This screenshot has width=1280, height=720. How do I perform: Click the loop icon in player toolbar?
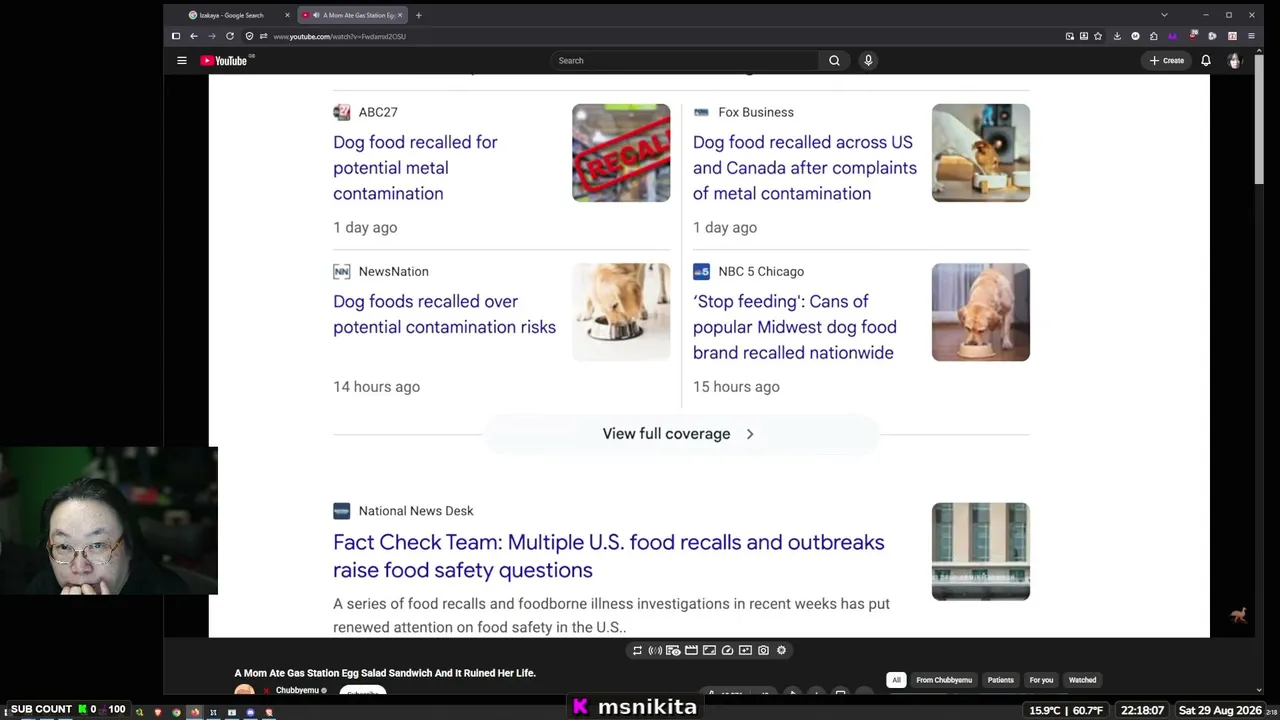pos(637,650)
